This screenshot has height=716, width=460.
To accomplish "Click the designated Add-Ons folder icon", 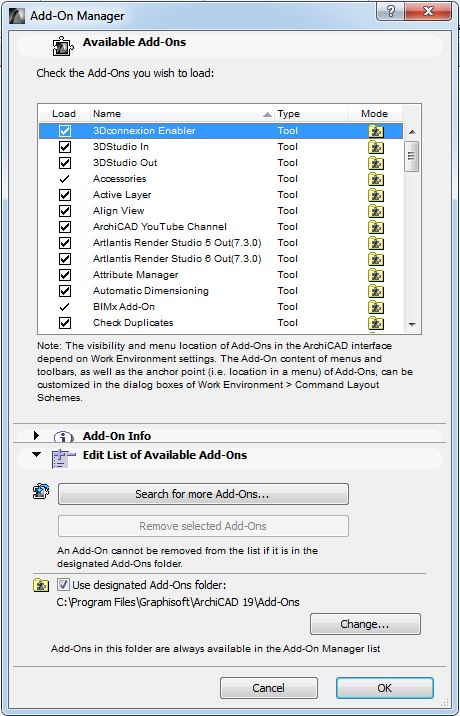I will (x=41, y=585).
